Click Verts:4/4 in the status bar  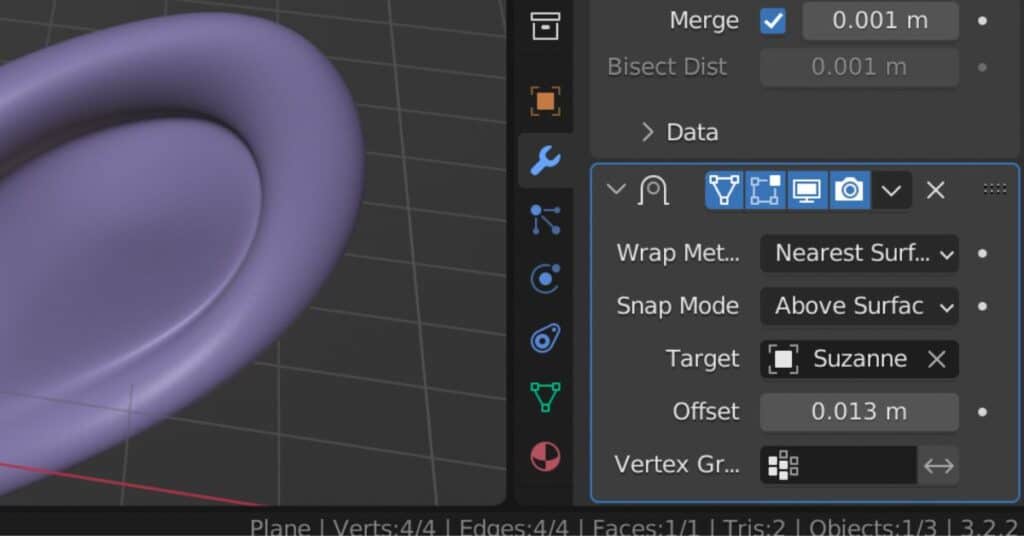384,527
